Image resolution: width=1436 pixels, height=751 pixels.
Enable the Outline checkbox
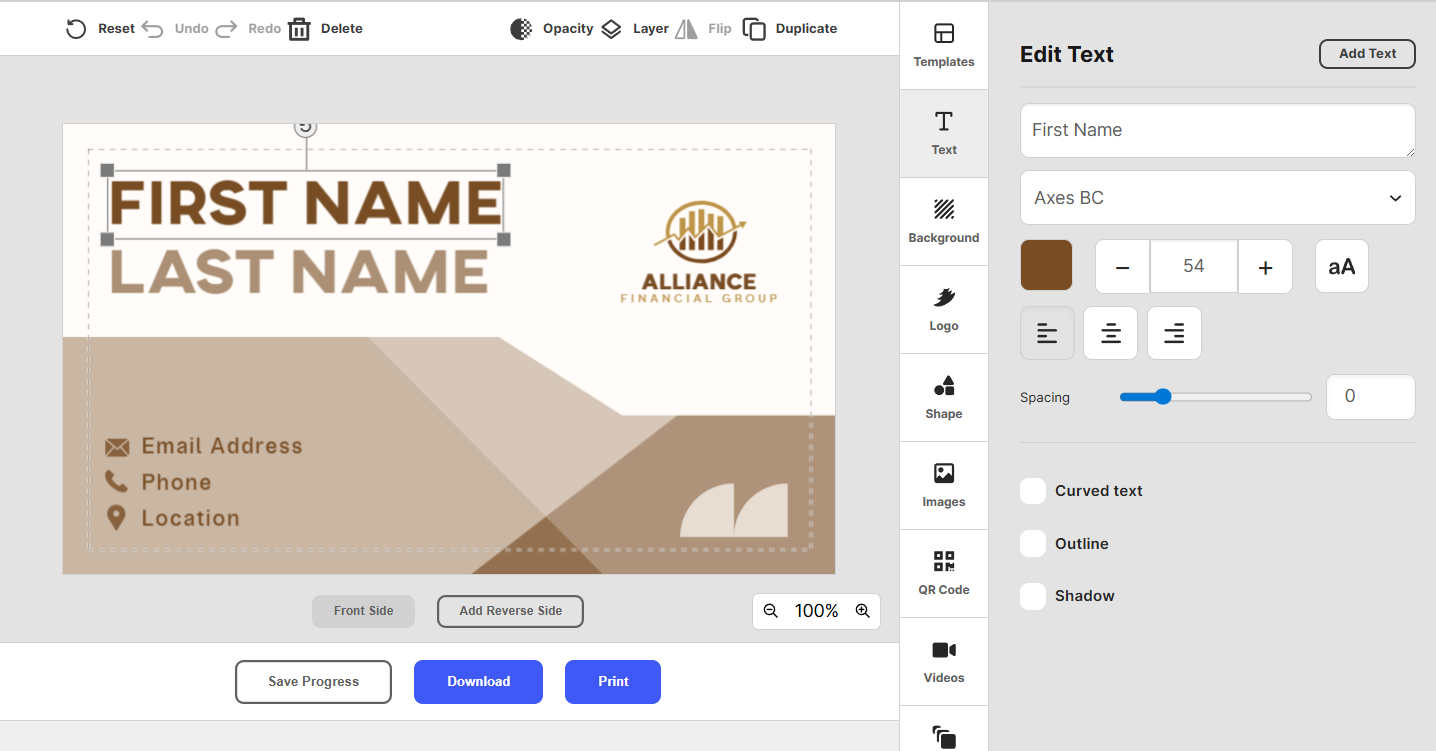(1033, 544)
